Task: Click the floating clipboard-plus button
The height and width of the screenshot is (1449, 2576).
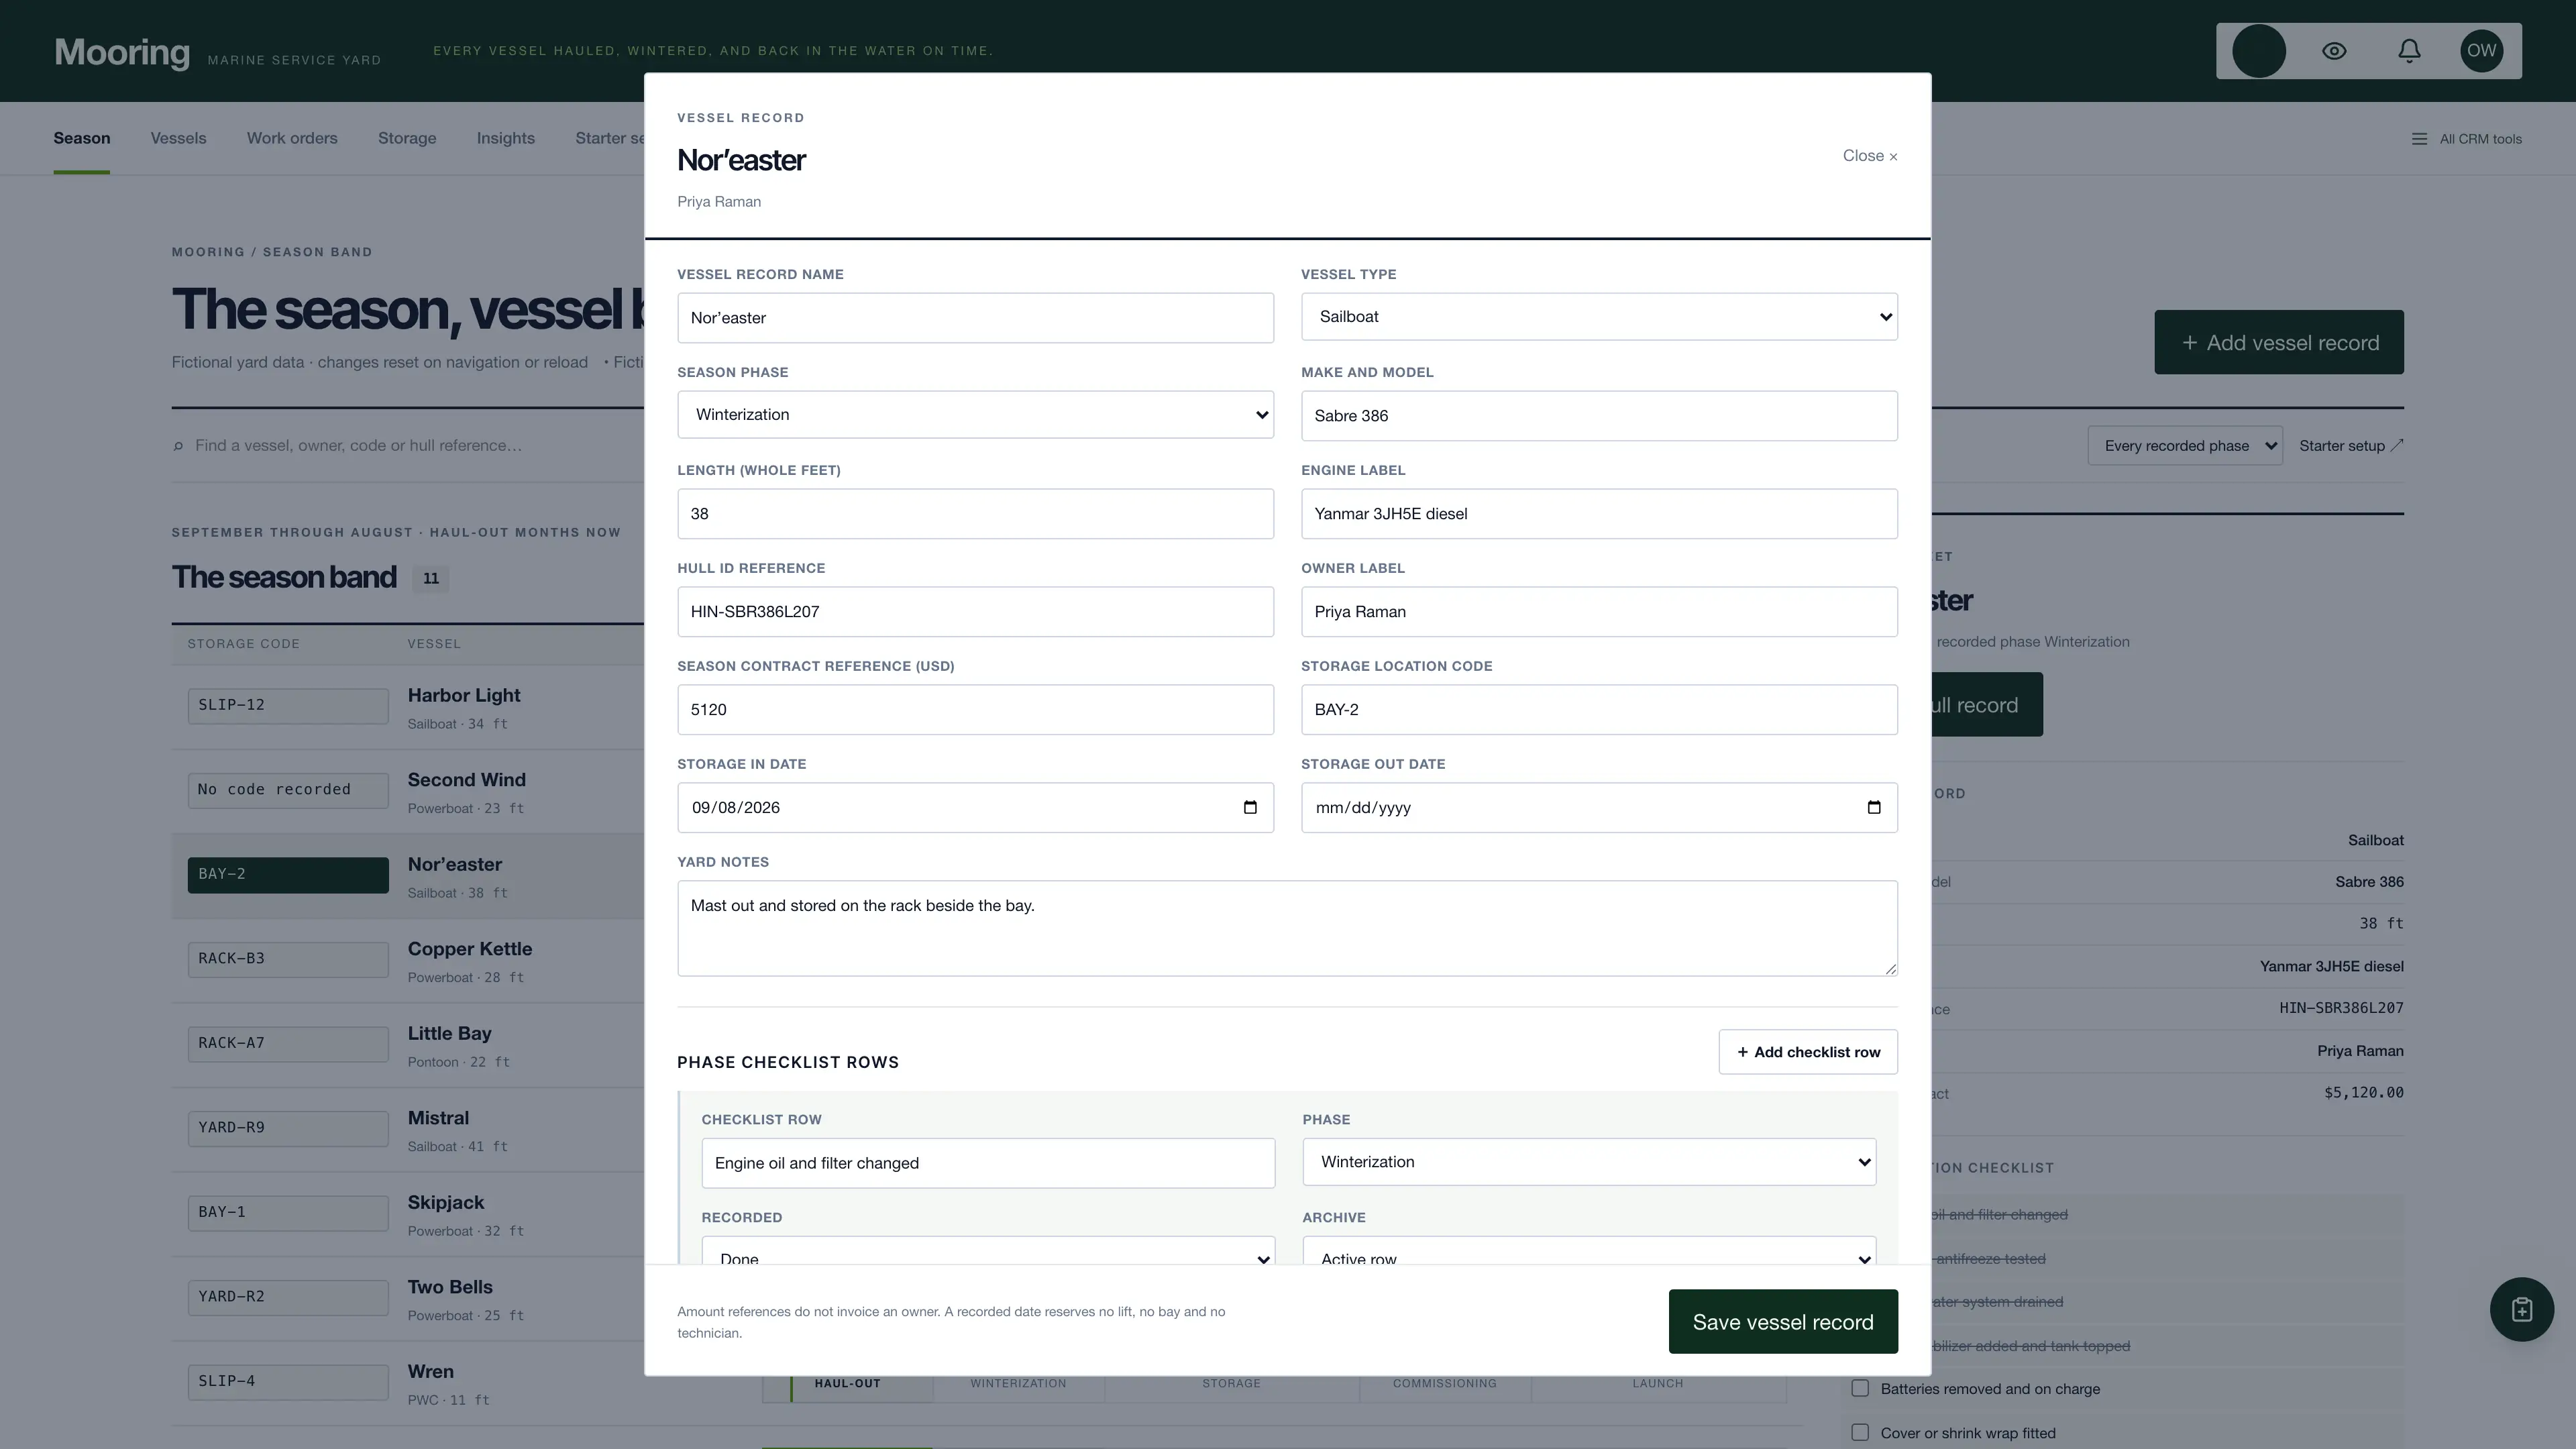Action: [x=2521, y=1309]
